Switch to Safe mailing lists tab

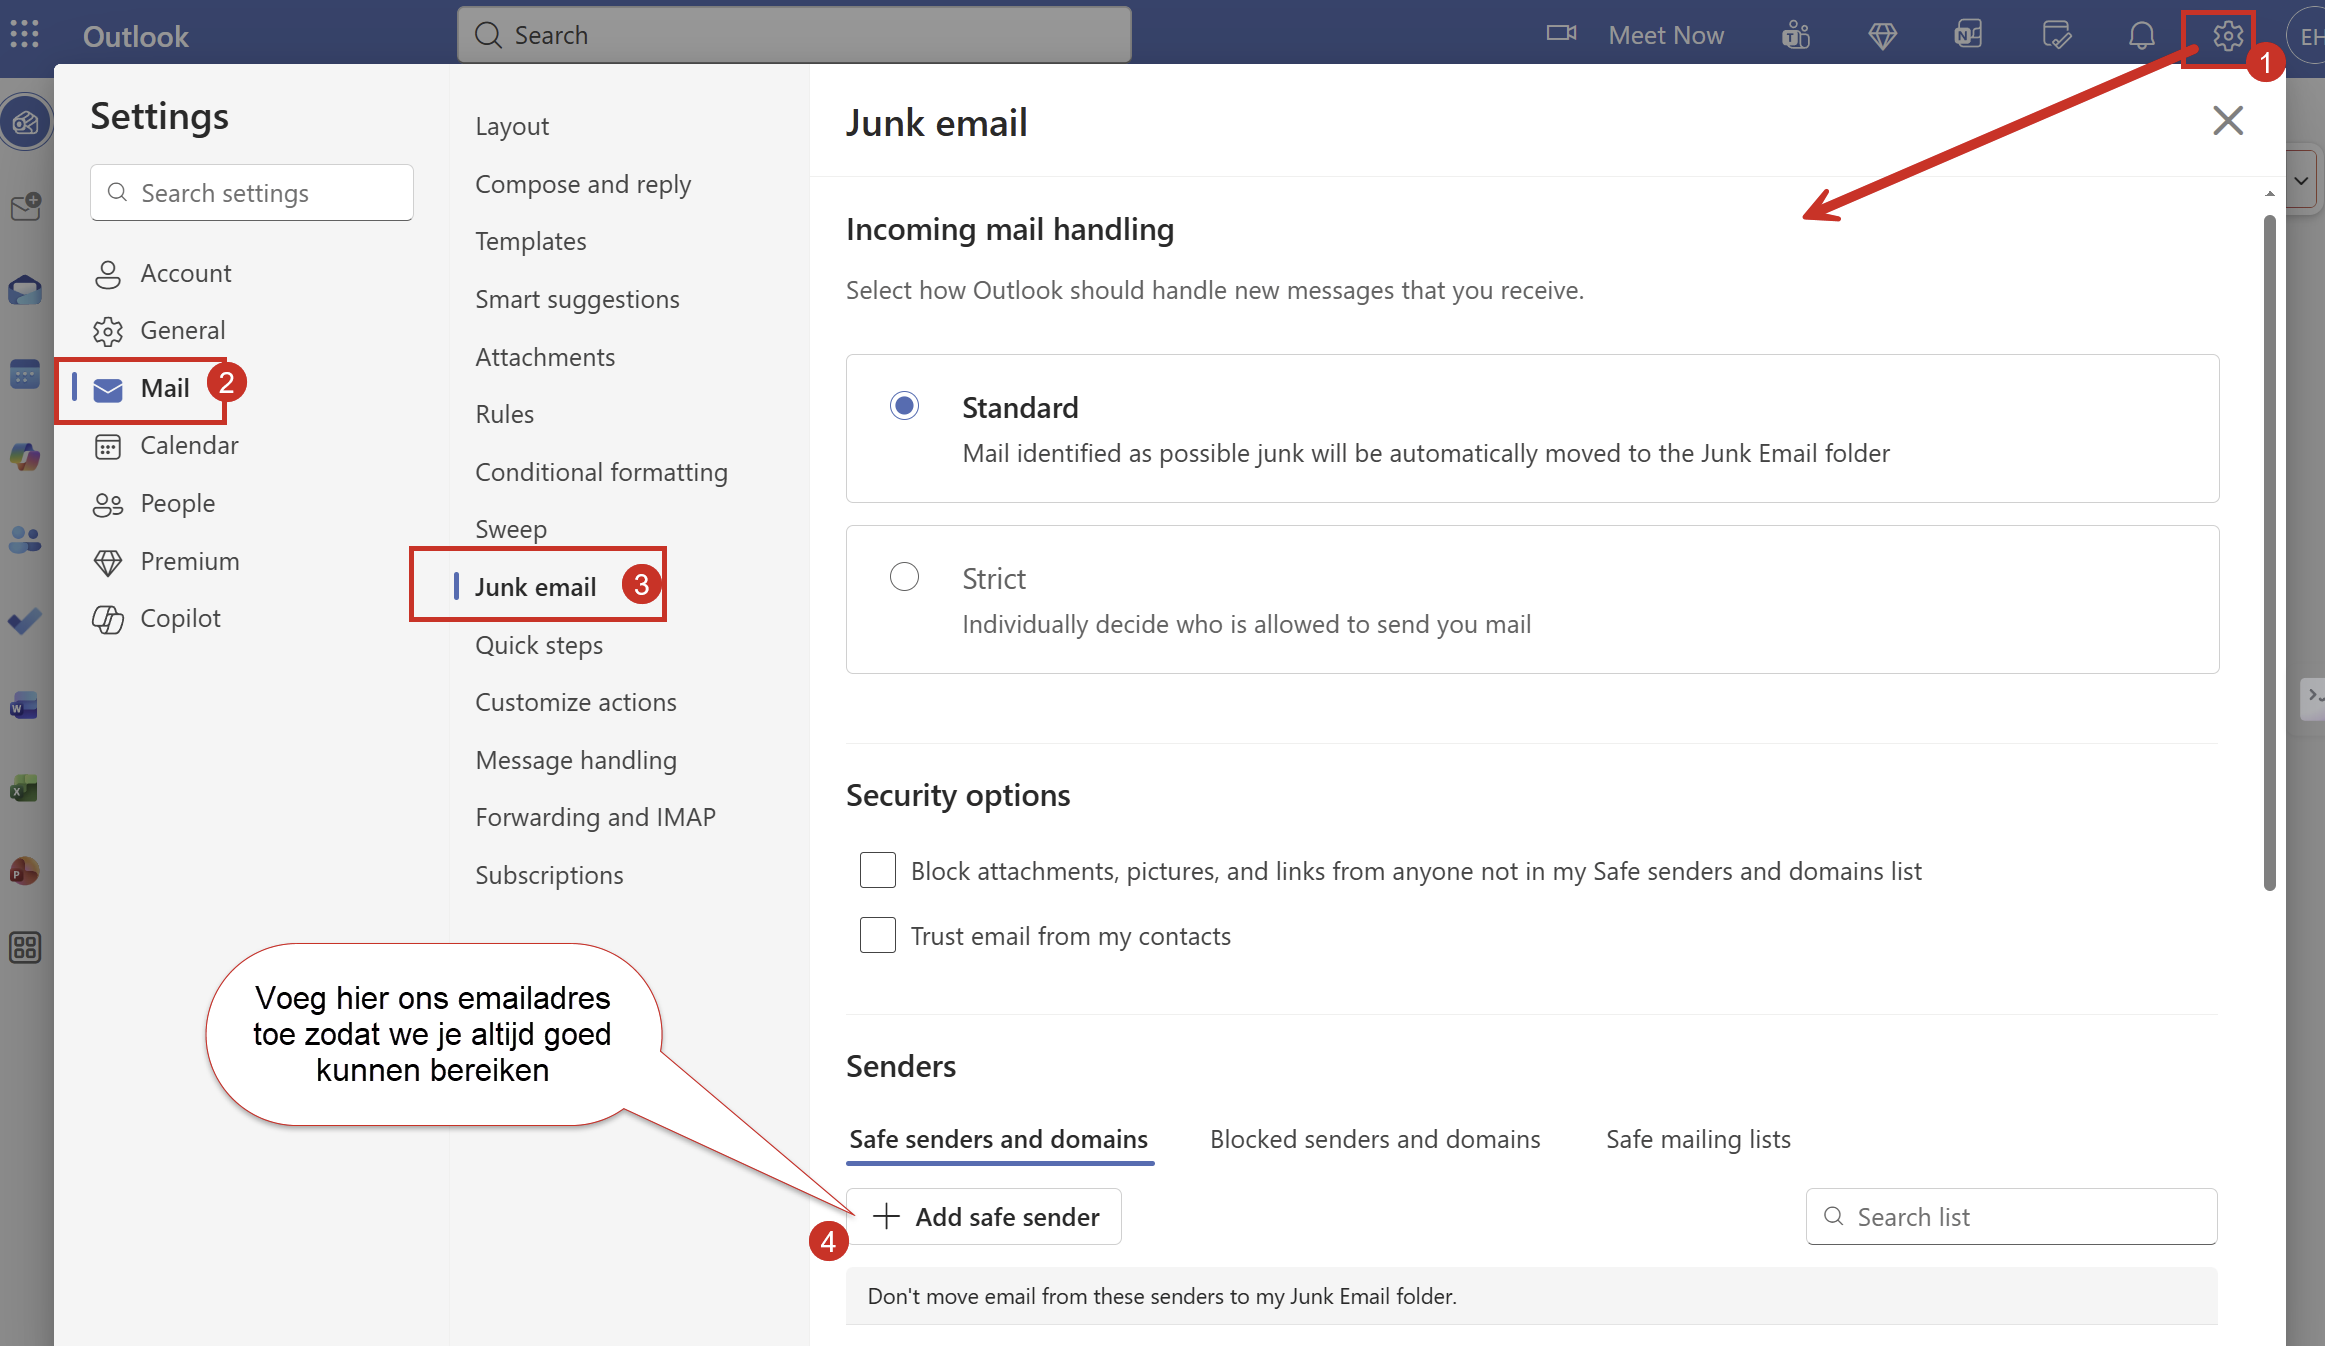(x=1698, y=1139)
